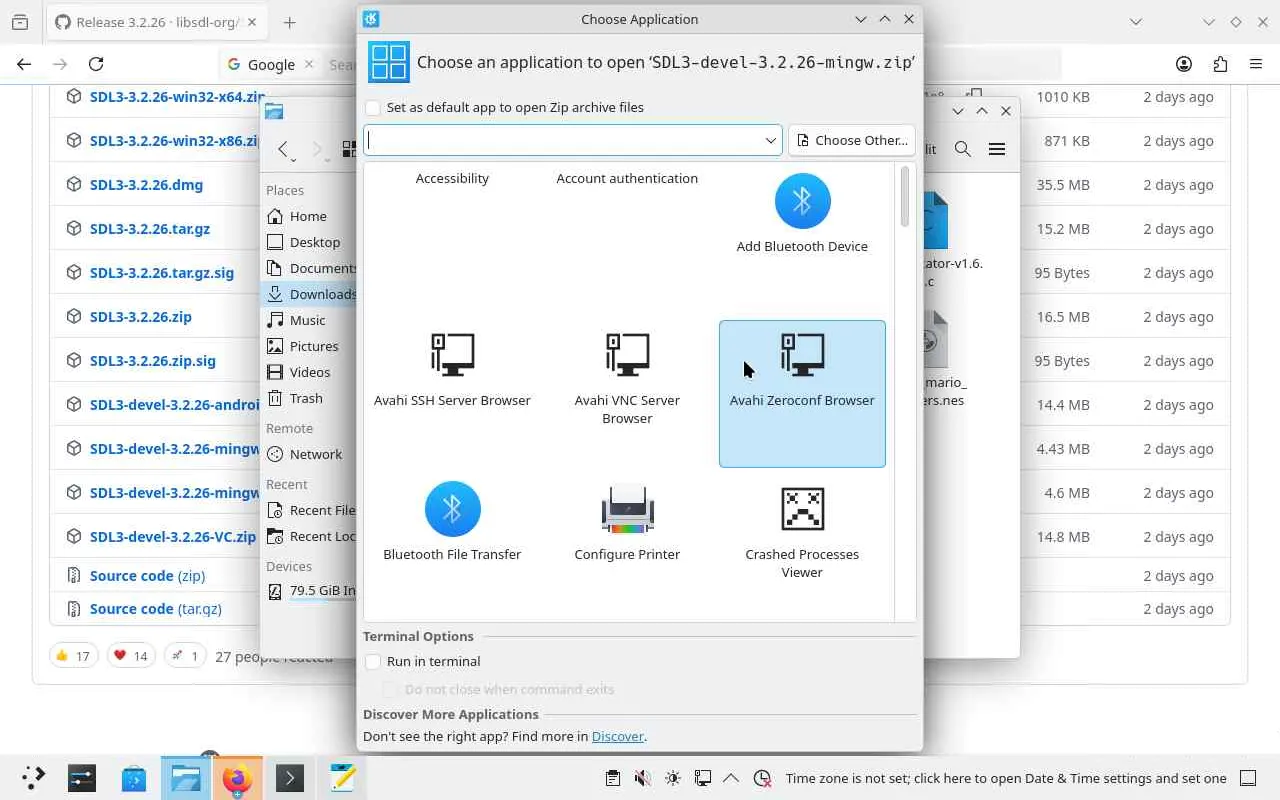Open the Dolphin hamburger menu
The width and height of the screenshot is (1280, 800).
[997, 149]
